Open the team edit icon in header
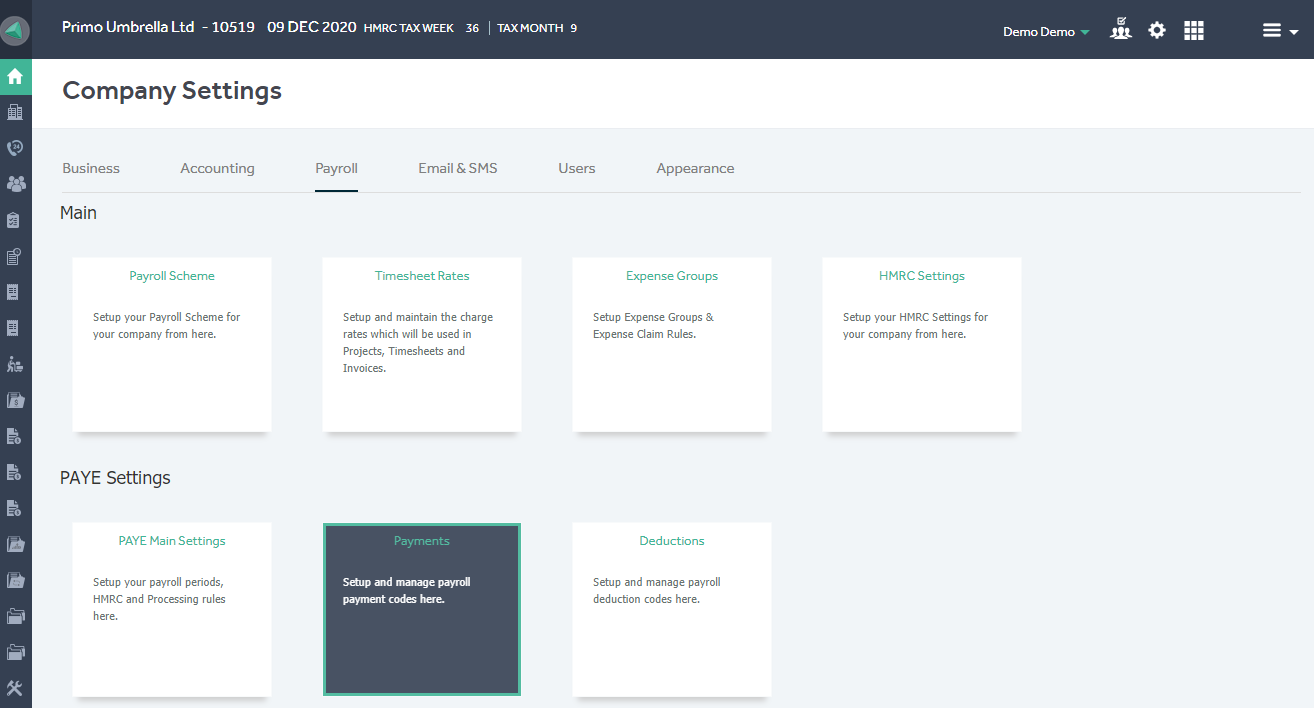Image resolution: width=1314 pixels, height=708 pixels. [1121, 29]
